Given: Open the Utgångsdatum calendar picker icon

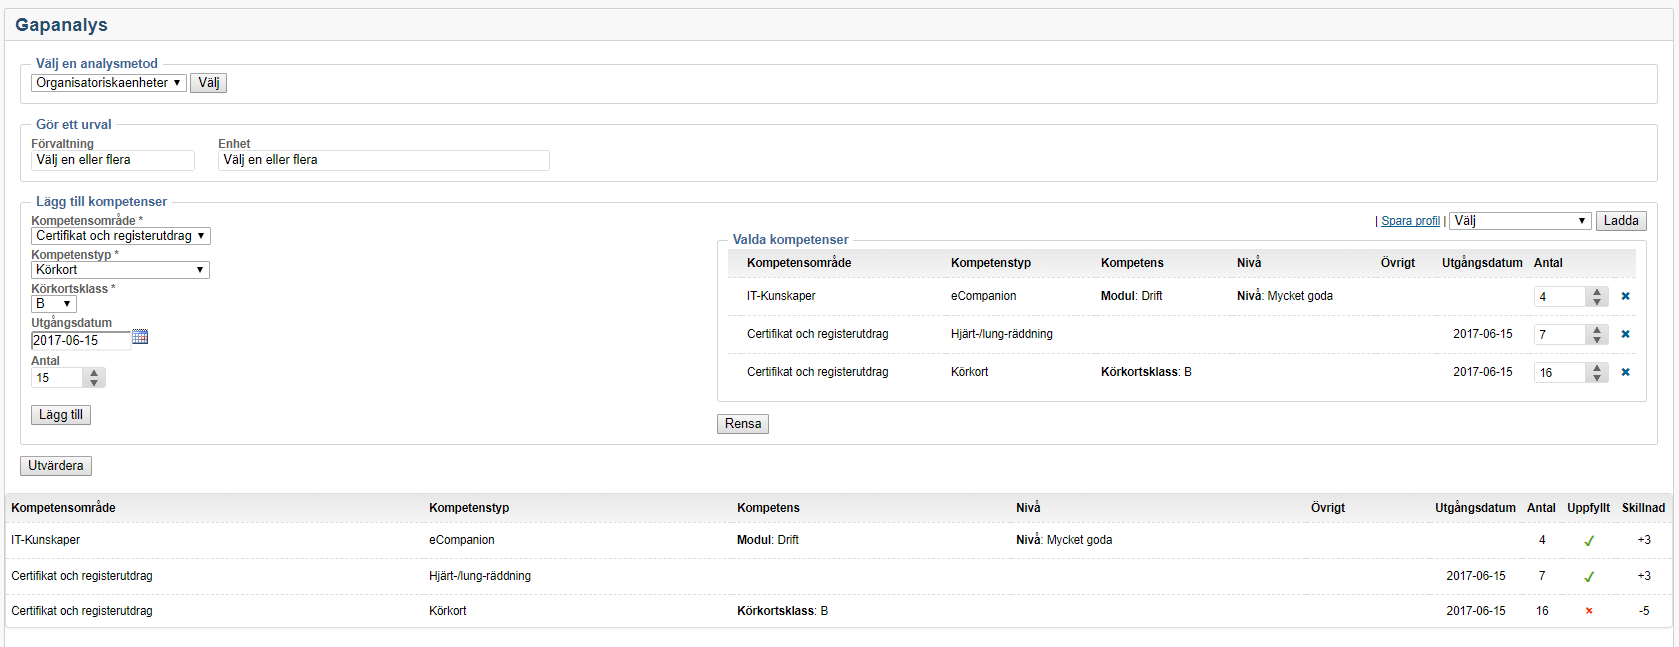Looking at the screenshot, I should (140, 338).
